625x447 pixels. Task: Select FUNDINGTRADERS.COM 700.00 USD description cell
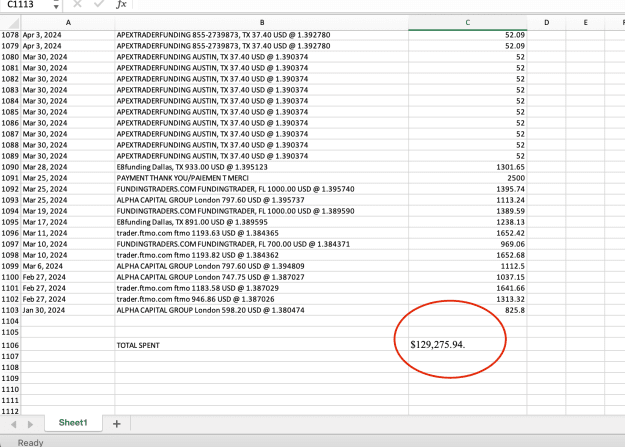[262, 244]
